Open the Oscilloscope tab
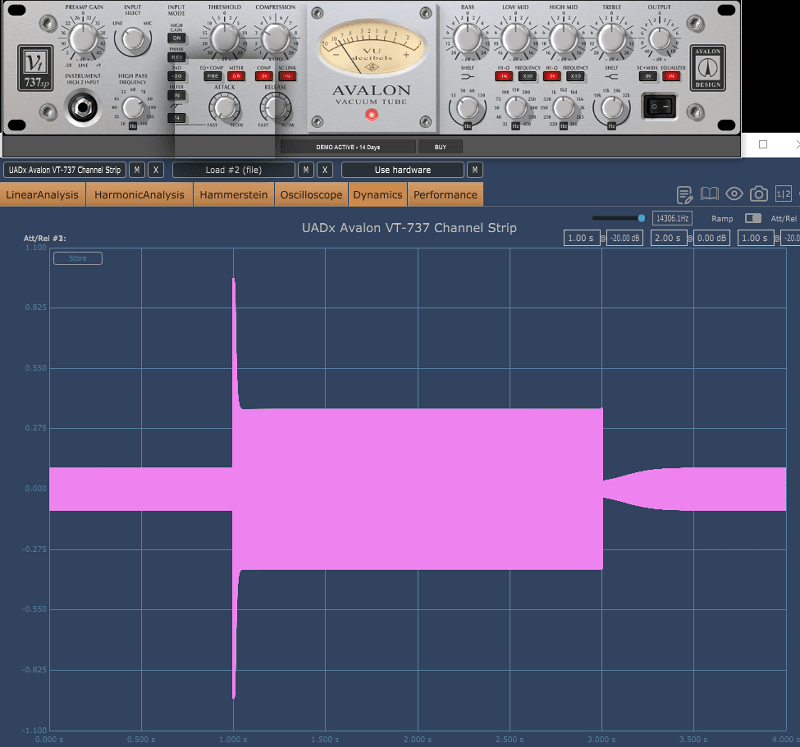The height and width of the screenshot is (747, 800). (x=311, y=195)
